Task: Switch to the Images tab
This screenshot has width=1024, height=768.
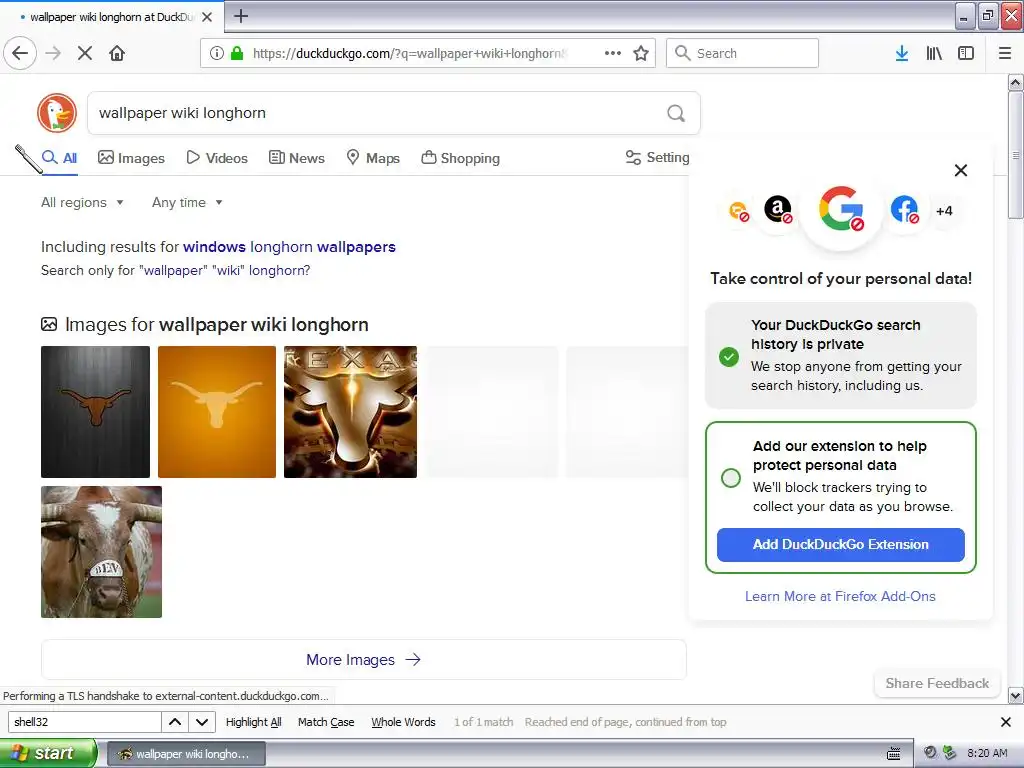Action: [x=131, y=157]
